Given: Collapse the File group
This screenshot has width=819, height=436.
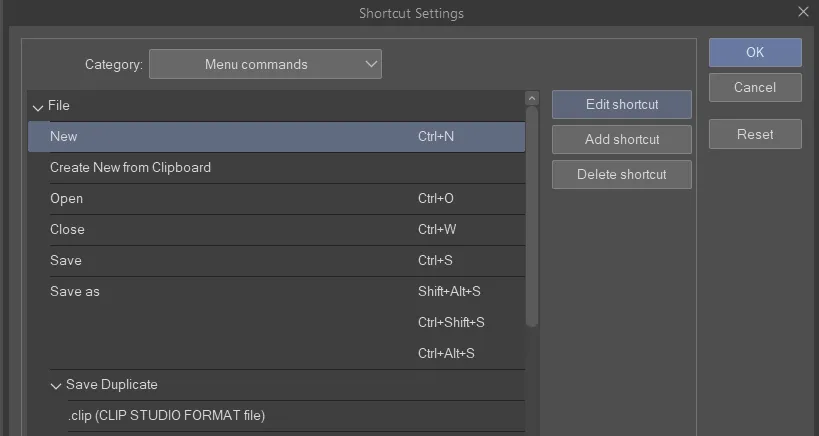Looking at the screenshot, I should (38, 106).
